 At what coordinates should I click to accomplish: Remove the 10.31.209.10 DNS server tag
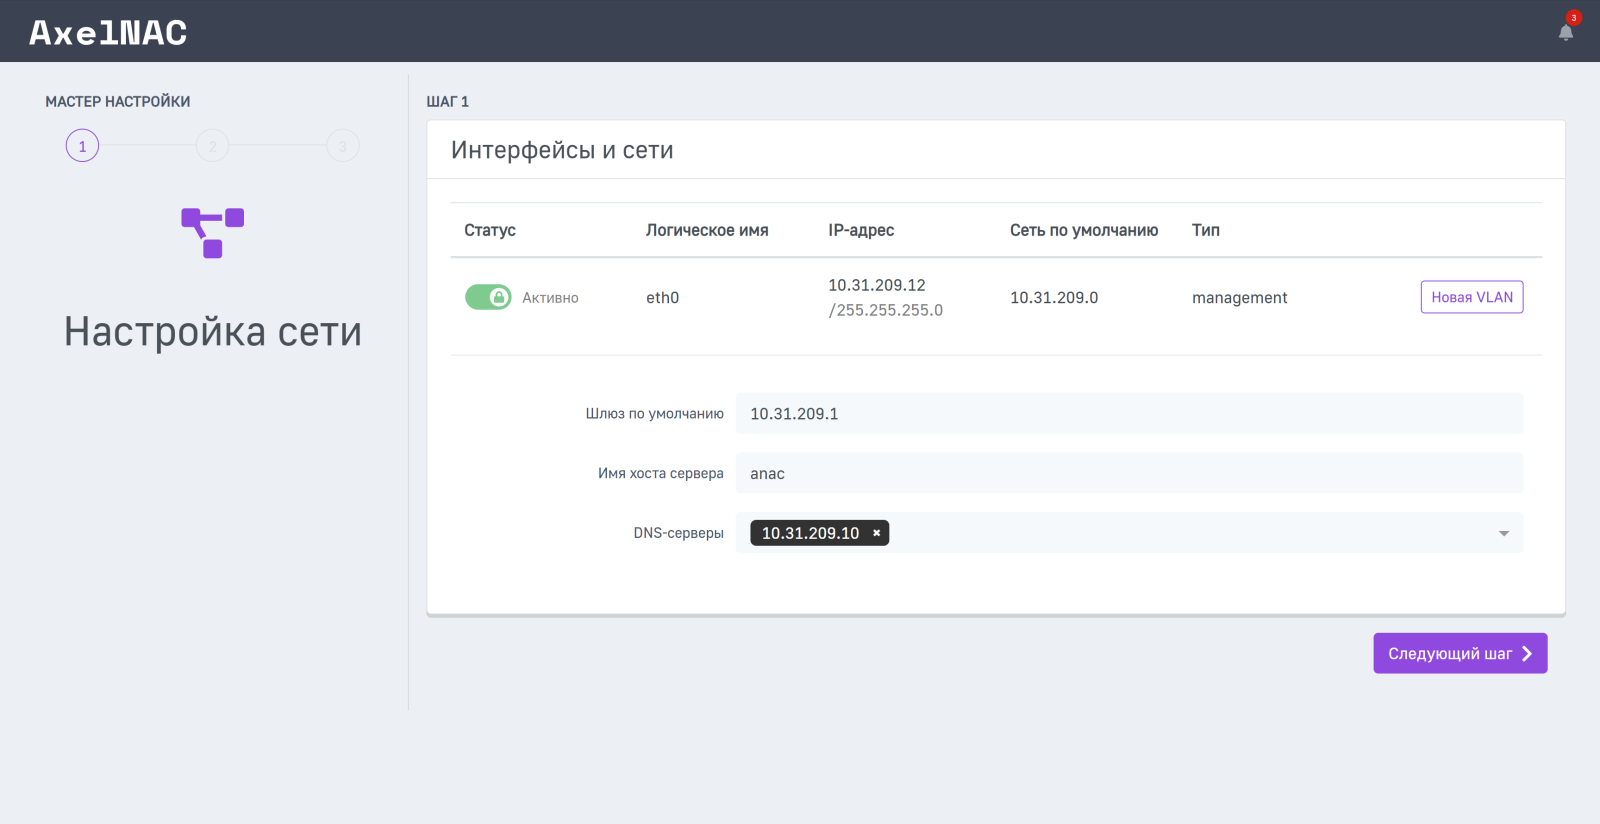[x=877, y=533]
